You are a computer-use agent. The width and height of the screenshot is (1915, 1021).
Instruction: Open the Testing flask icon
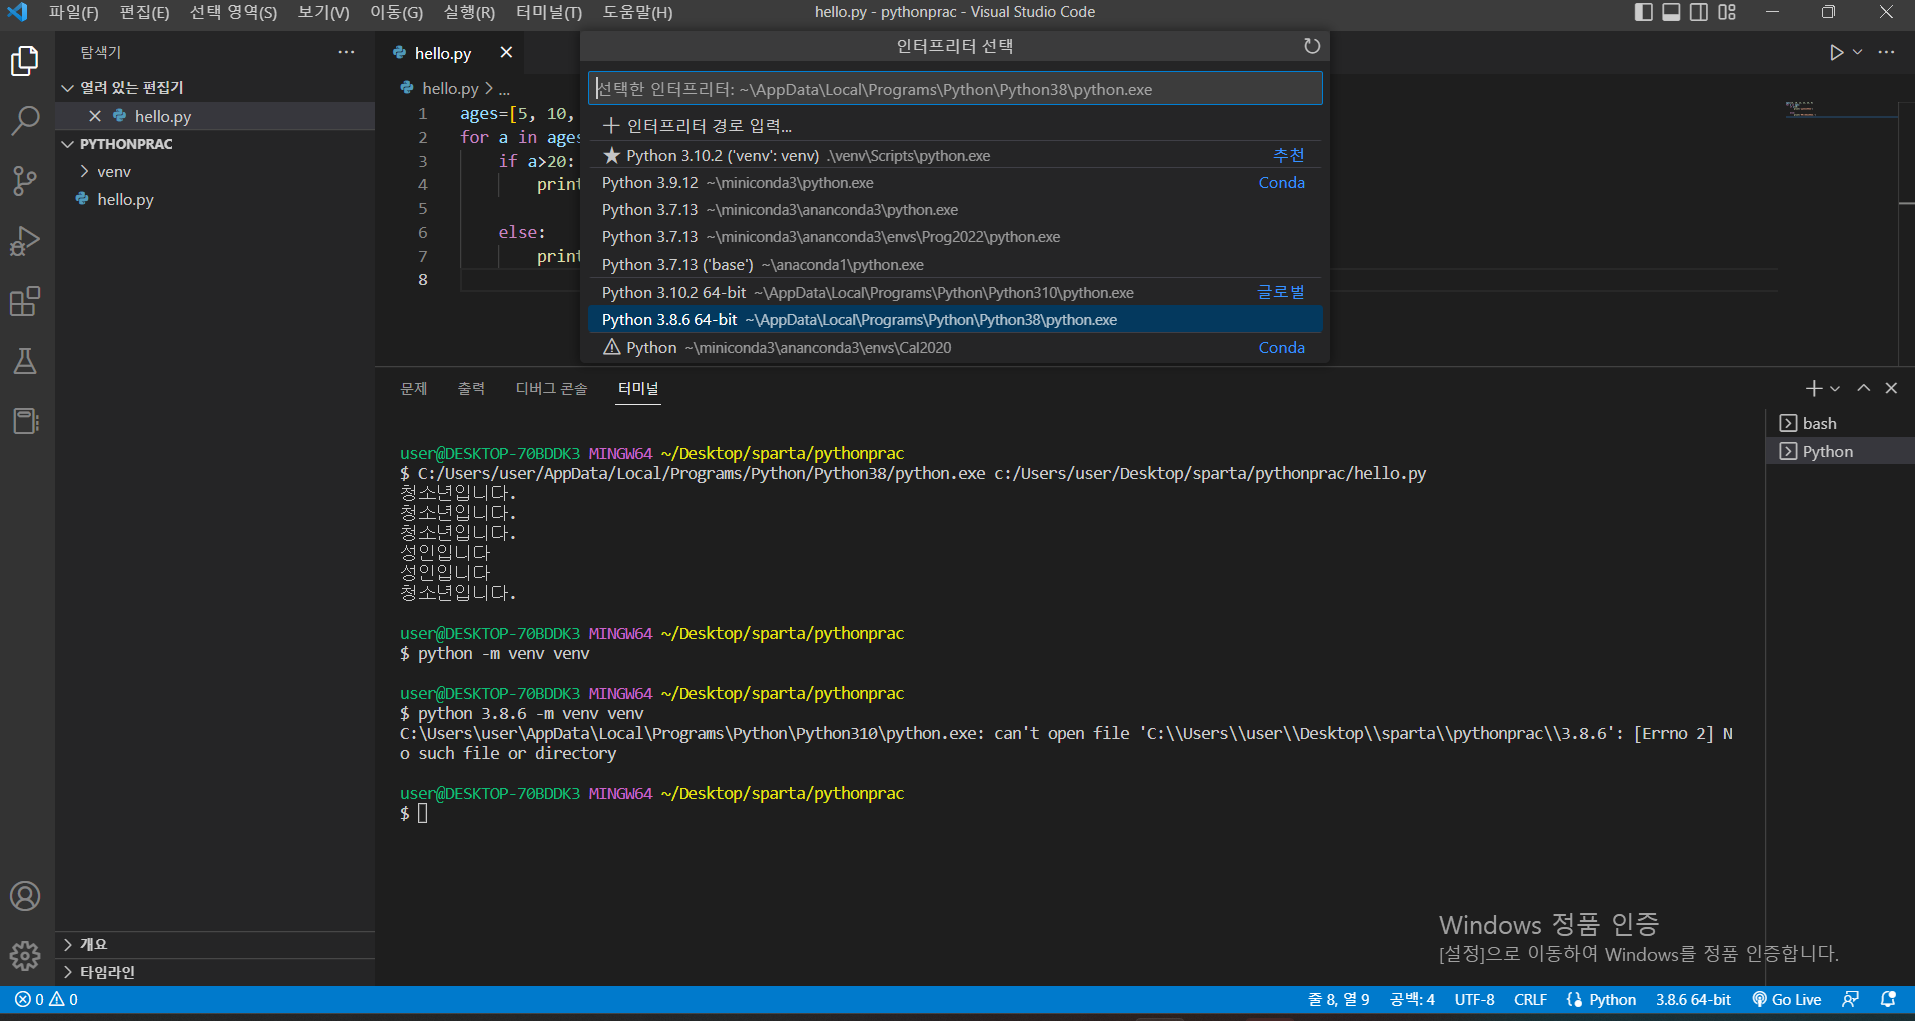point(25,361)
